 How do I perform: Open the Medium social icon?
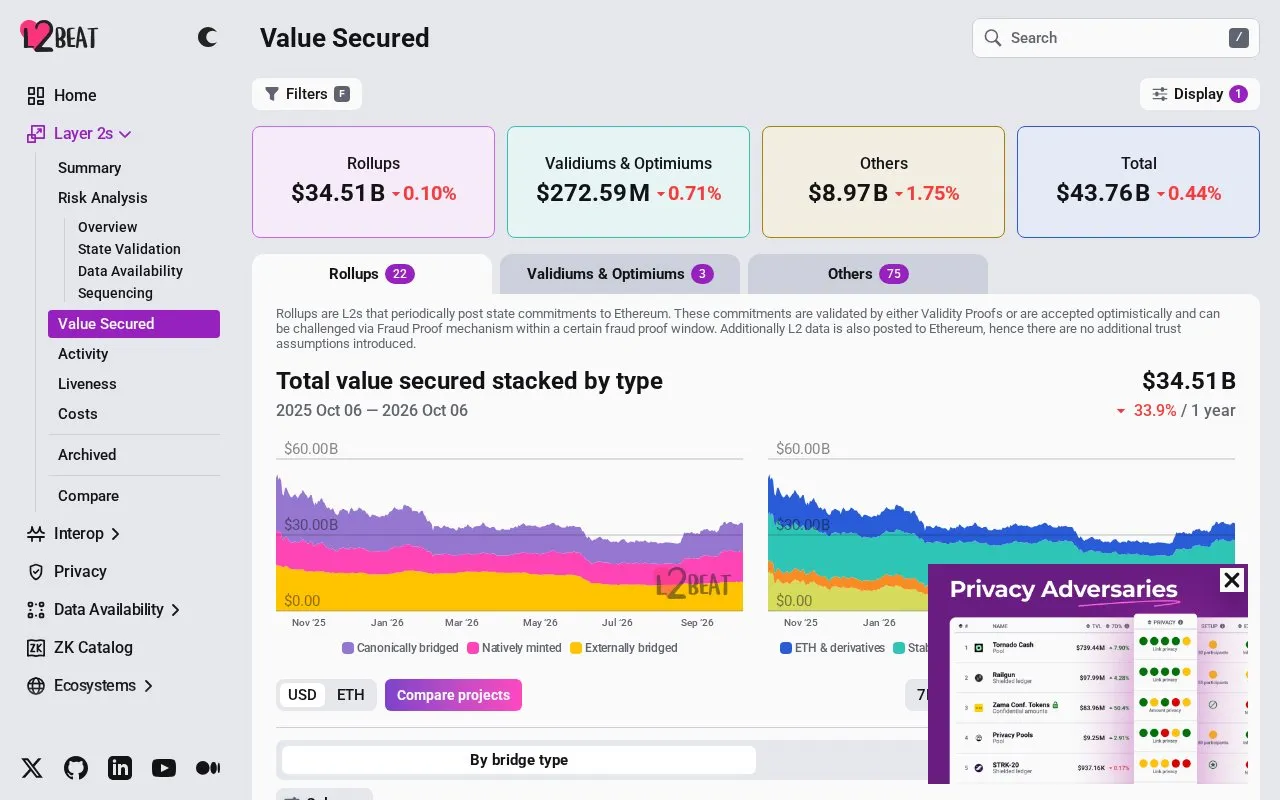point(208,768)
